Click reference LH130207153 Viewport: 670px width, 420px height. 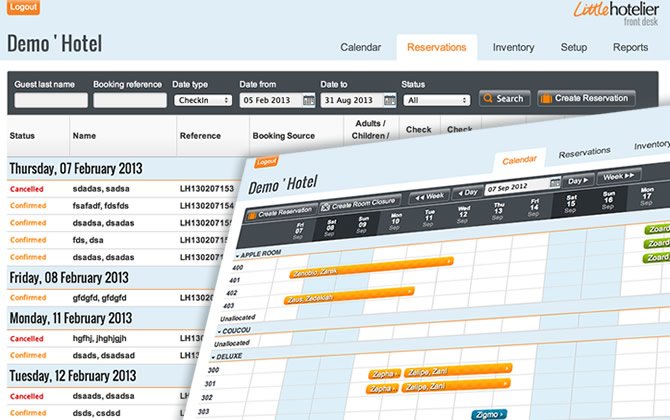207,189
